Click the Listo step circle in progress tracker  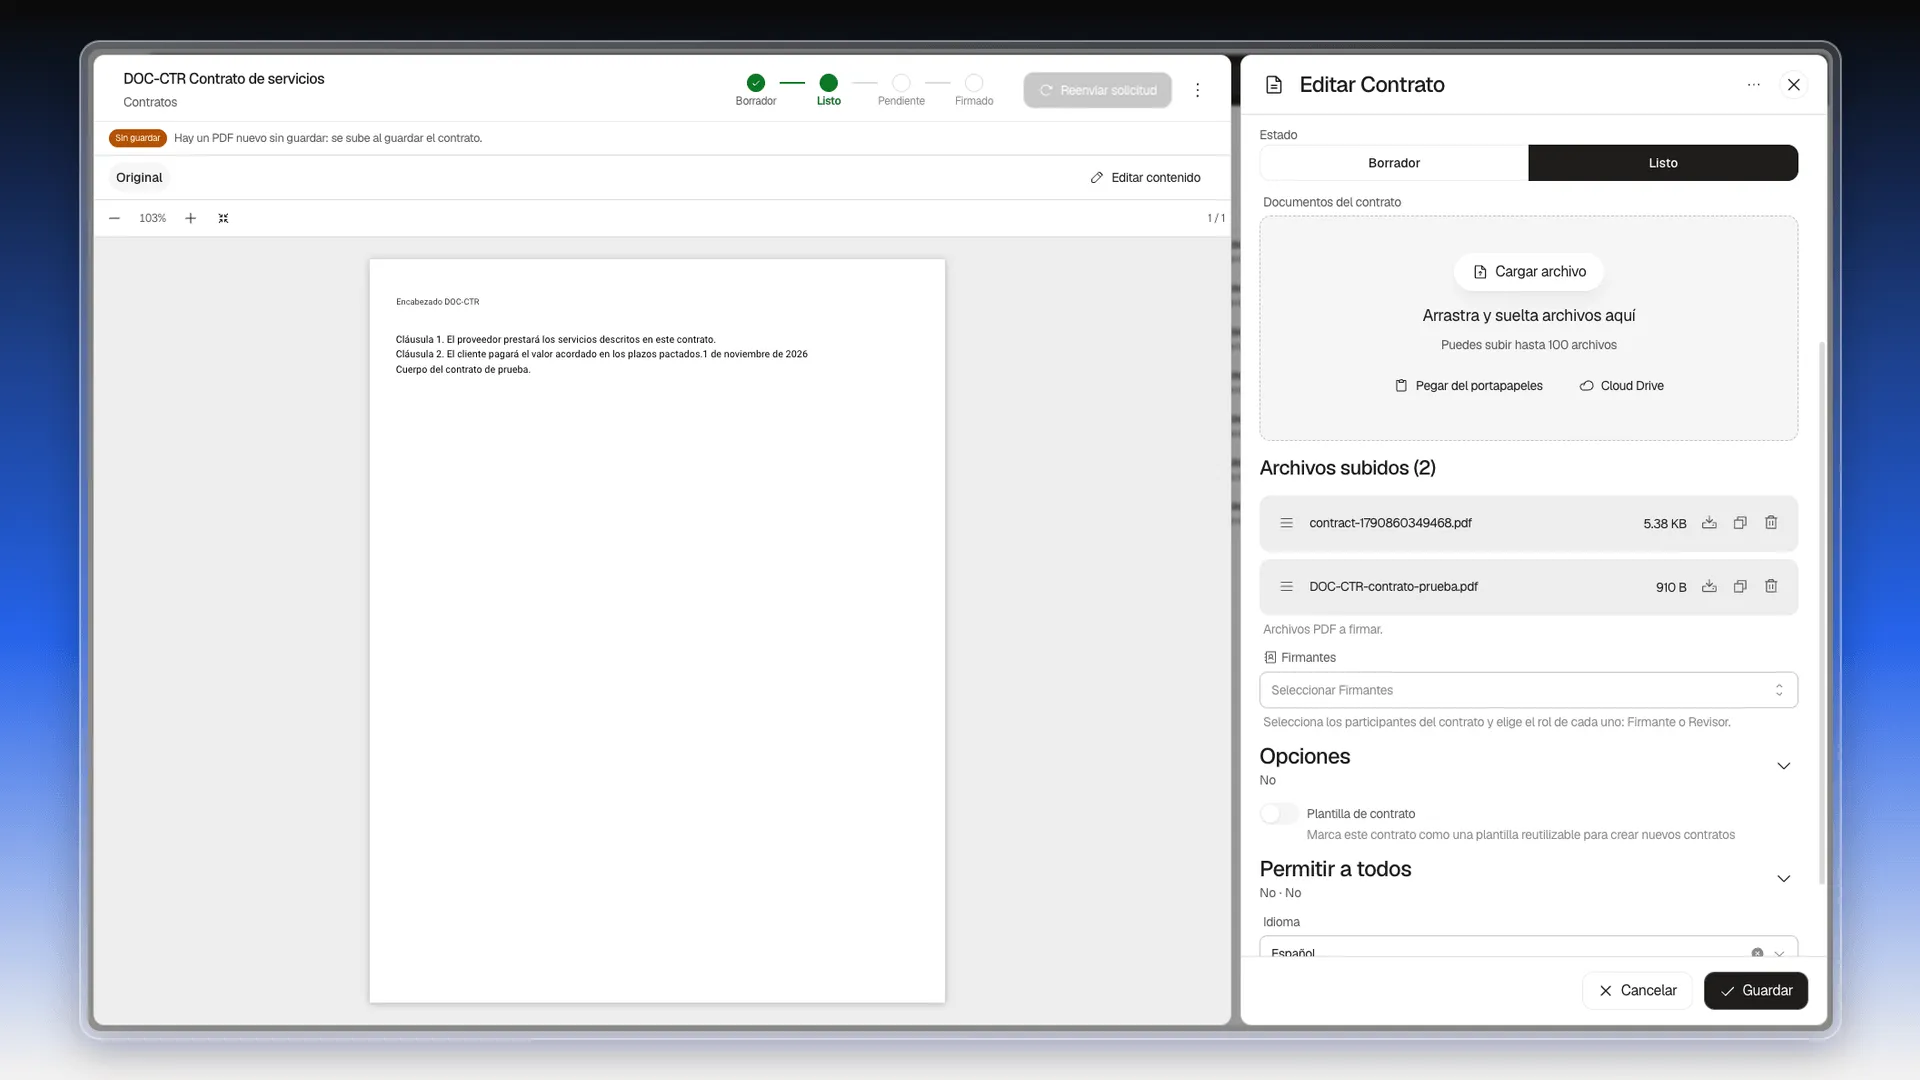pos(828,83)
